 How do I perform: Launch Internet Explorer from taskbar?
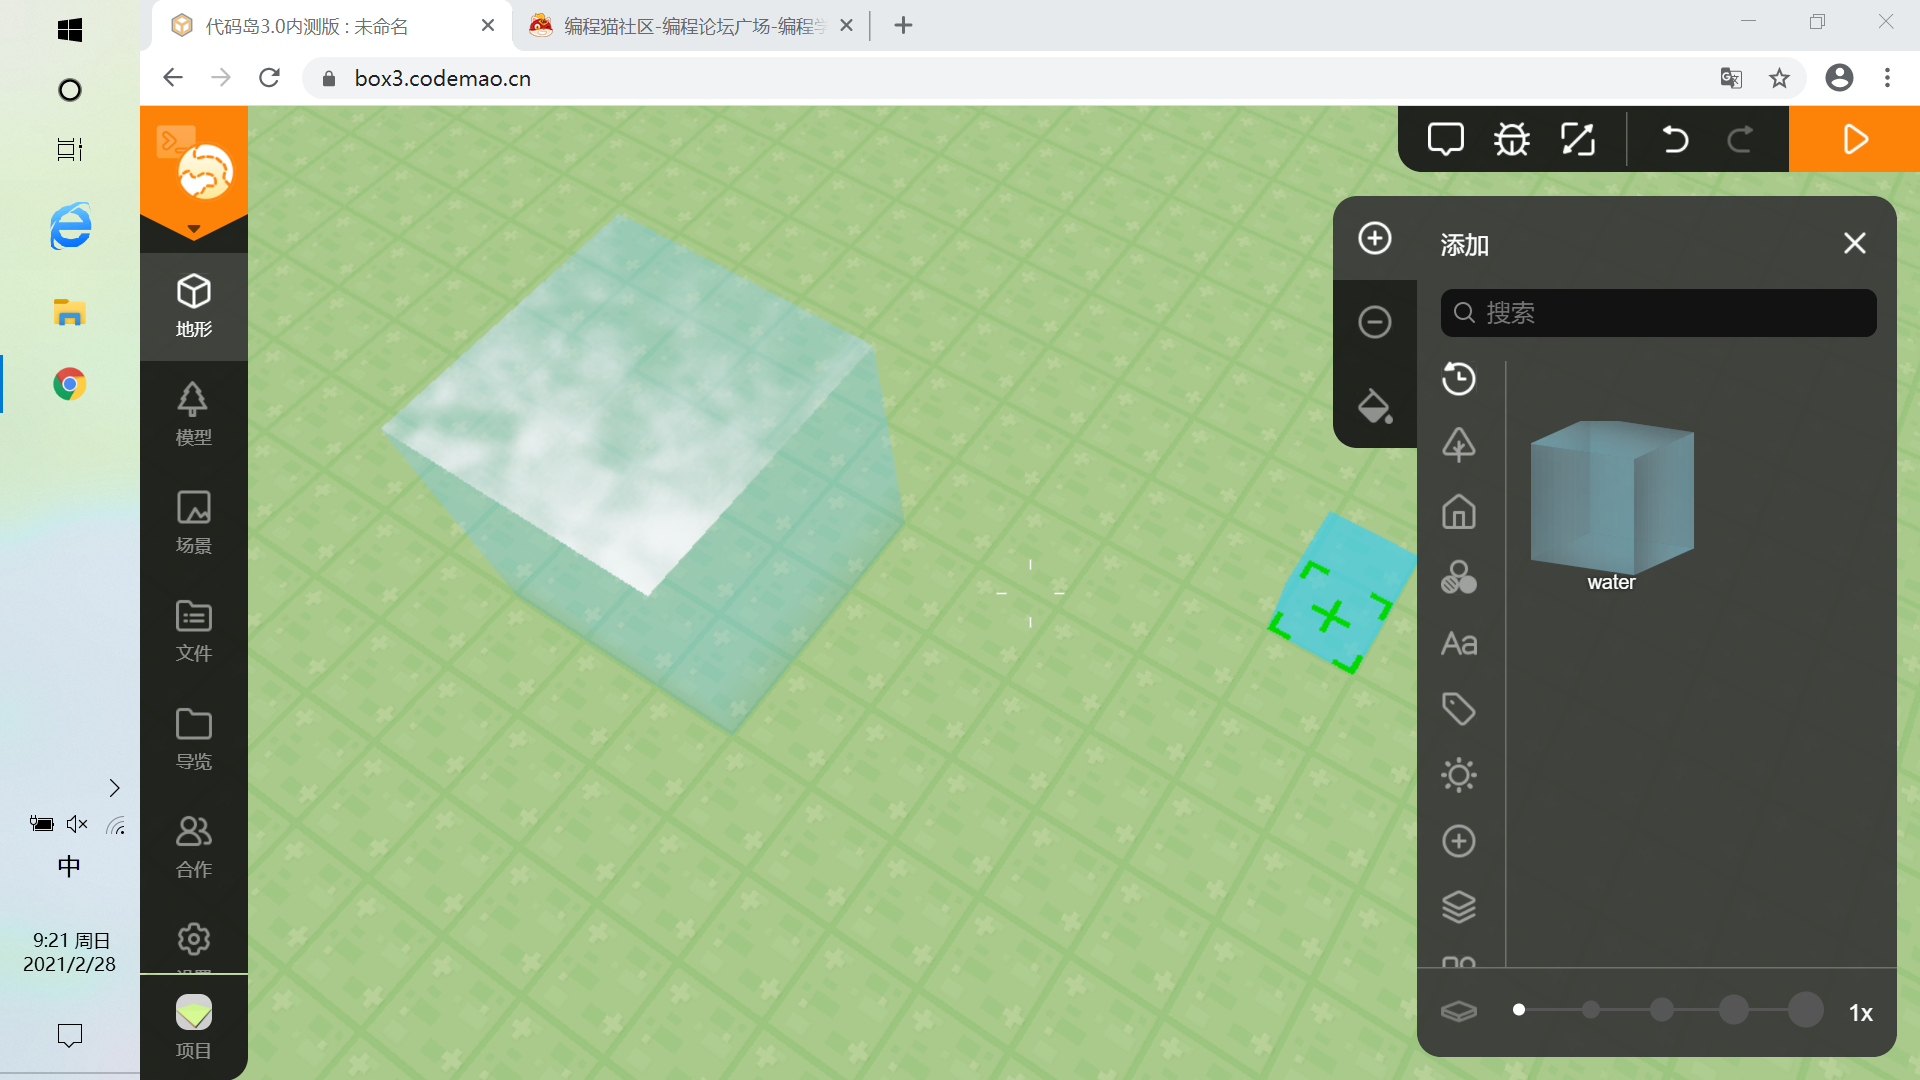(x=70, y=226)
